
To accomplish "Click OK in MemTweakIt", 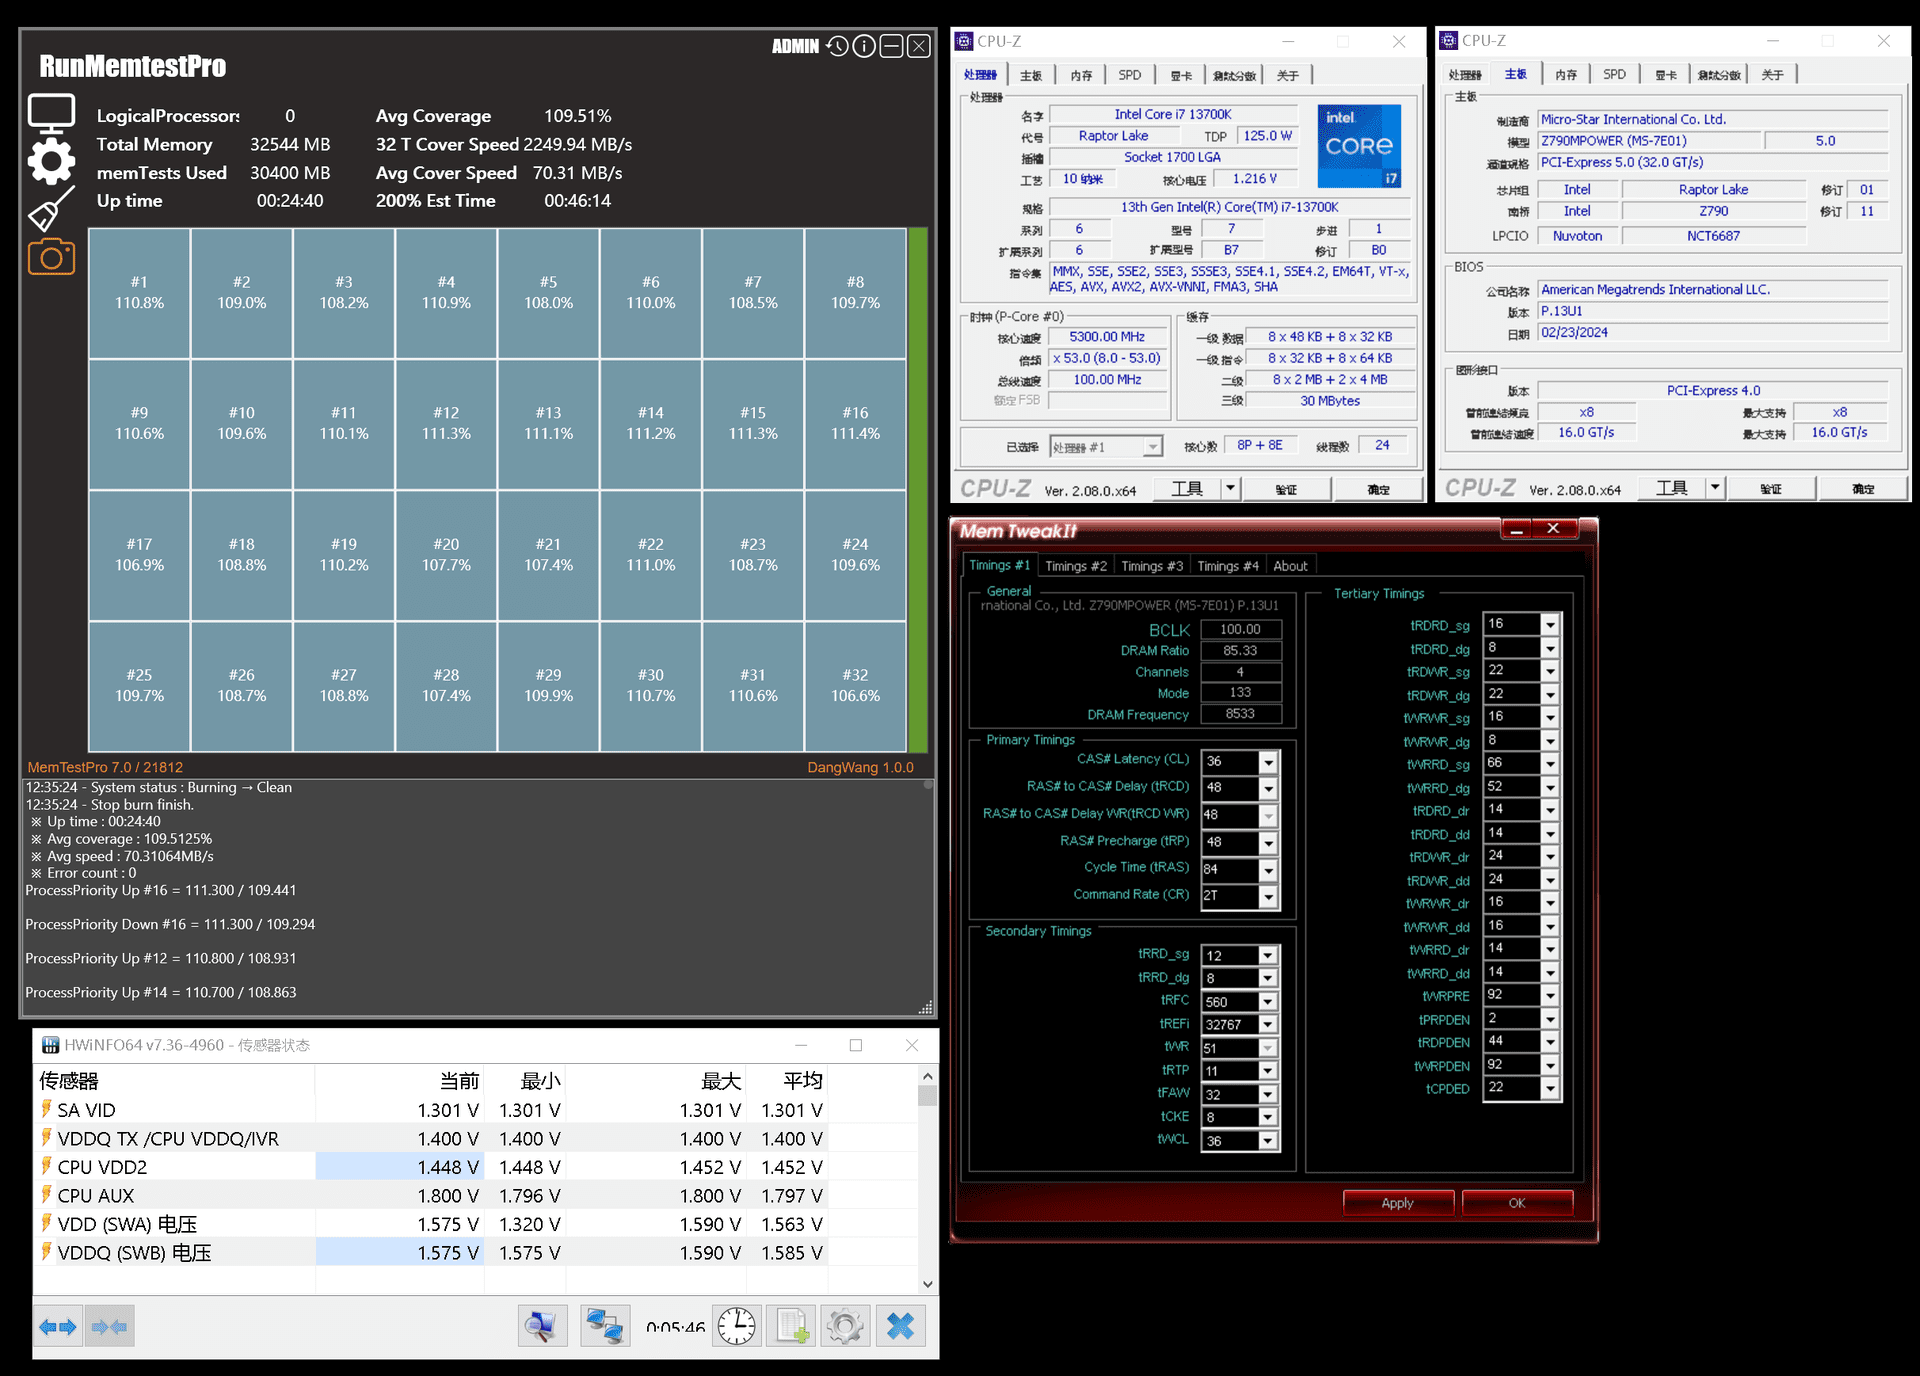I will (x=1517, y=1203).
